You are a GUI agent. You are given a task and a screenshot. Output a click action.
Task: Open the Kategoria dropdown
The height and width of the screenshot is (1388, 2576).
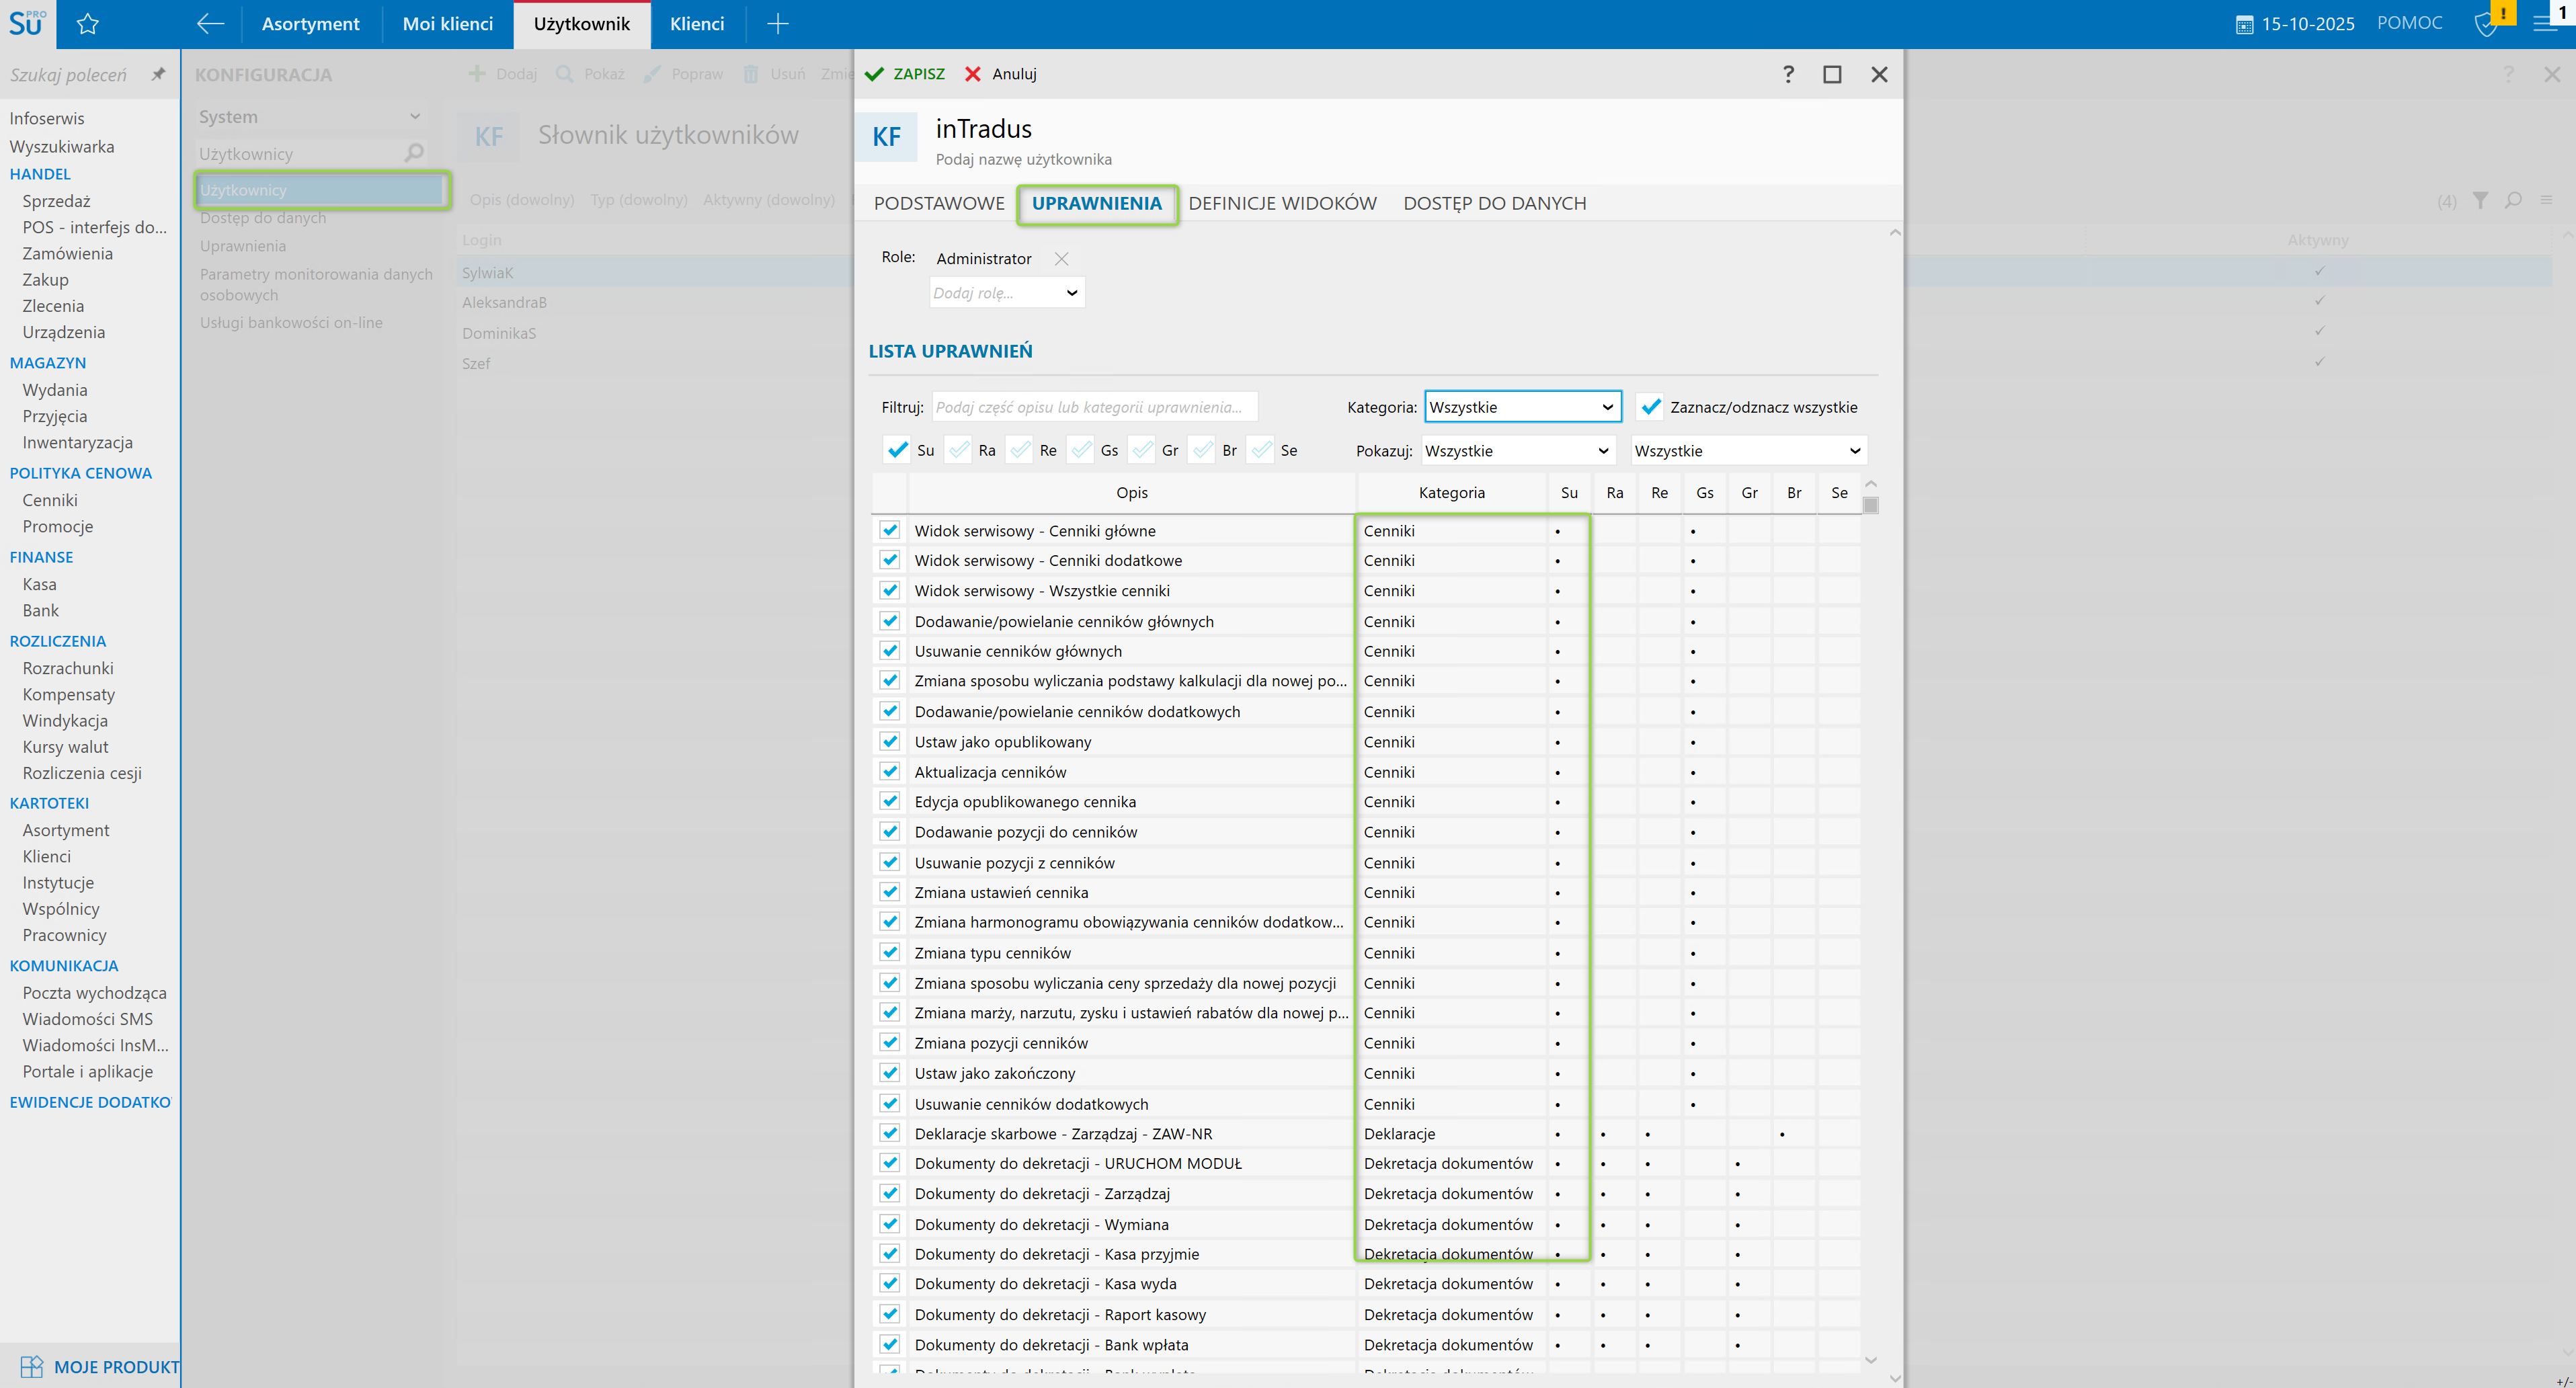click(1522, 407)
